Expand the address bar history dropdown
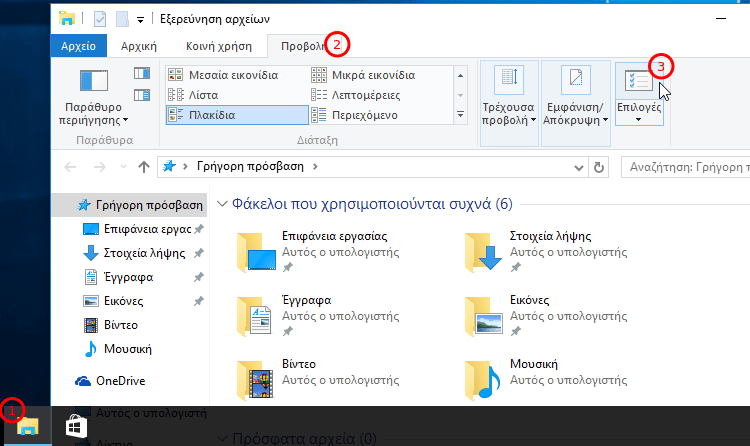750x446 pixels. [x=579, y=167]
